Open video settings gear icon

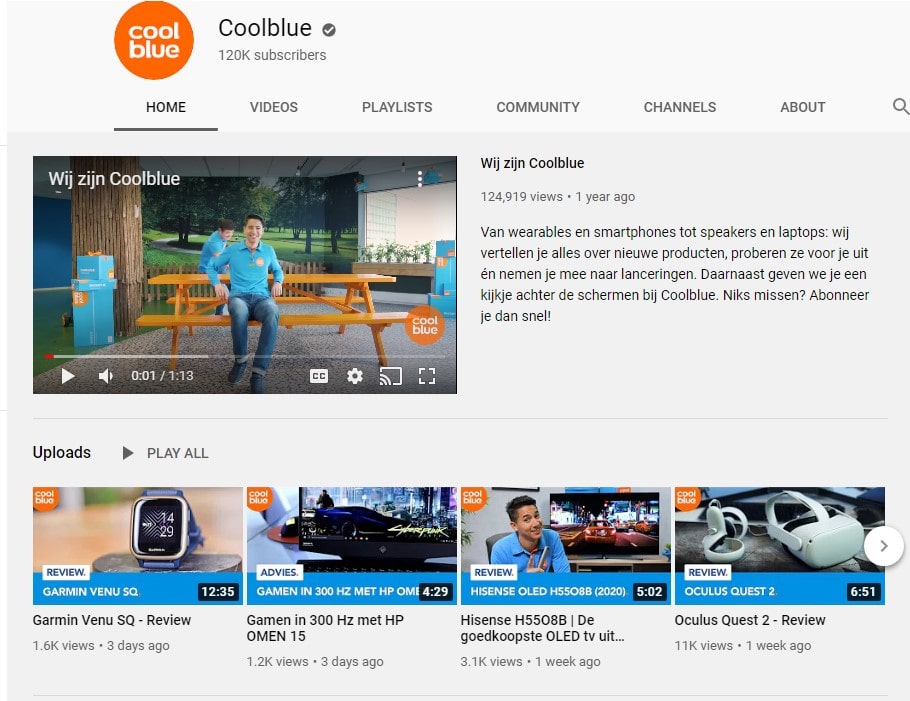click(x=355, y=376)
